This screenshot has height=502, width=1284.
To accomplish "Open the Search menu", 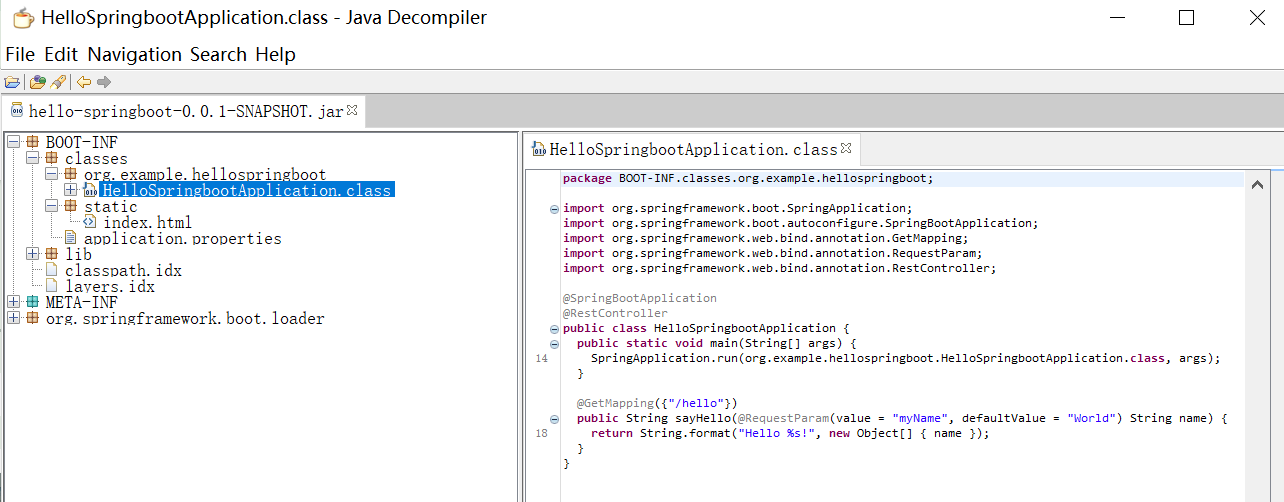I will [218, 55].
